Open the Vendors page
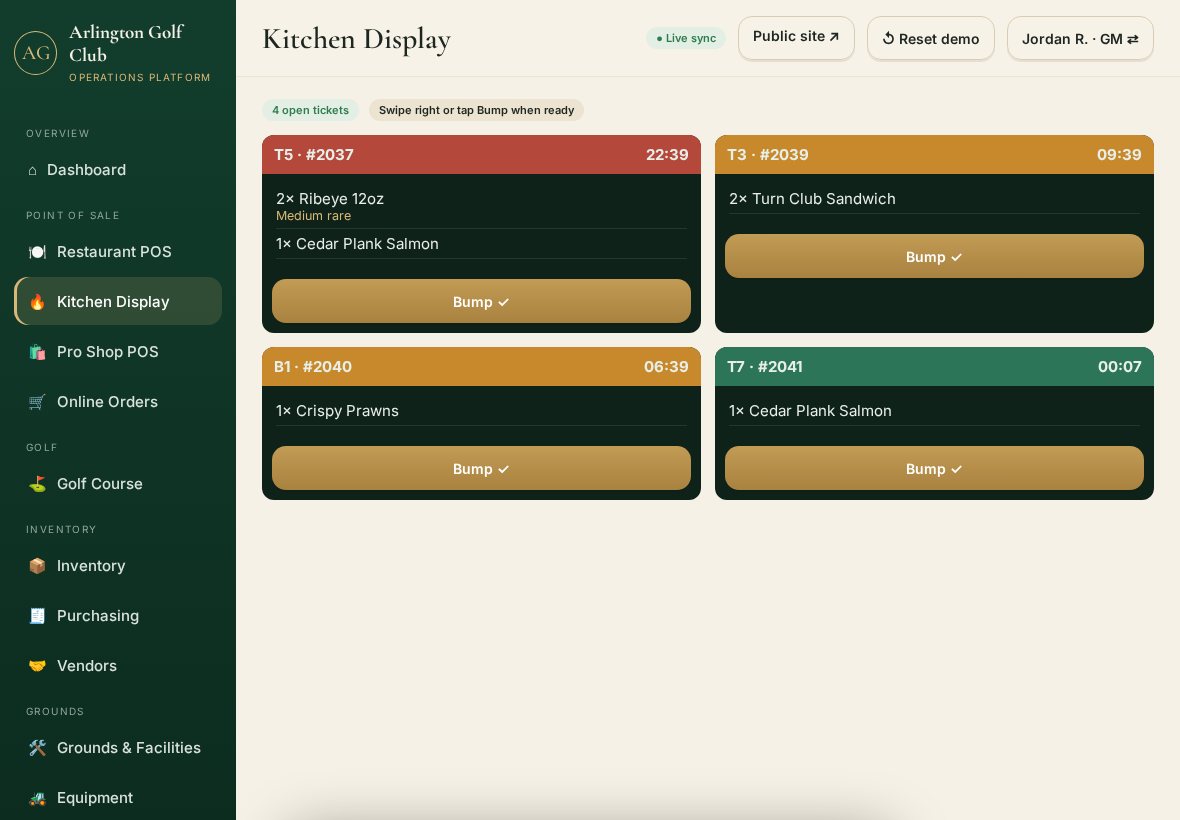The width and height of the screenshot is (1180, 820). pos(118,666)
